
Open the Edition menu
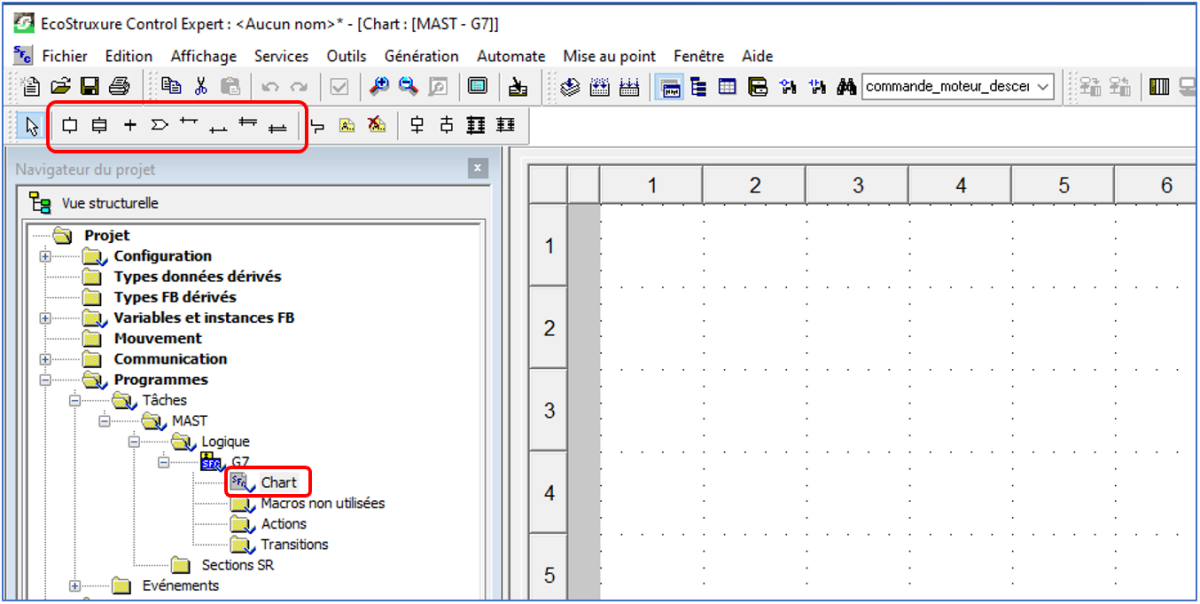(129, 56)
